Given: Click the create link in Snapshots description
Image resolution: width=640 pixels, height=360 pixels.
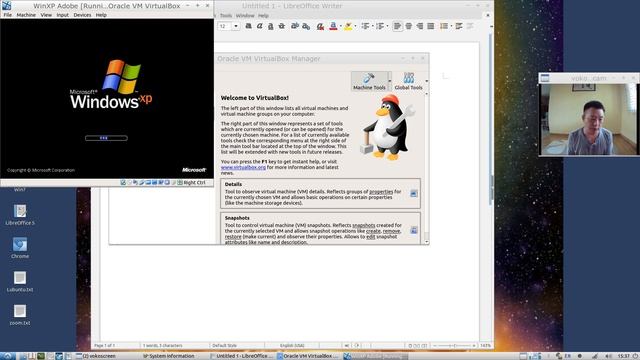Looking at the screenshot, I should [373, 231].
